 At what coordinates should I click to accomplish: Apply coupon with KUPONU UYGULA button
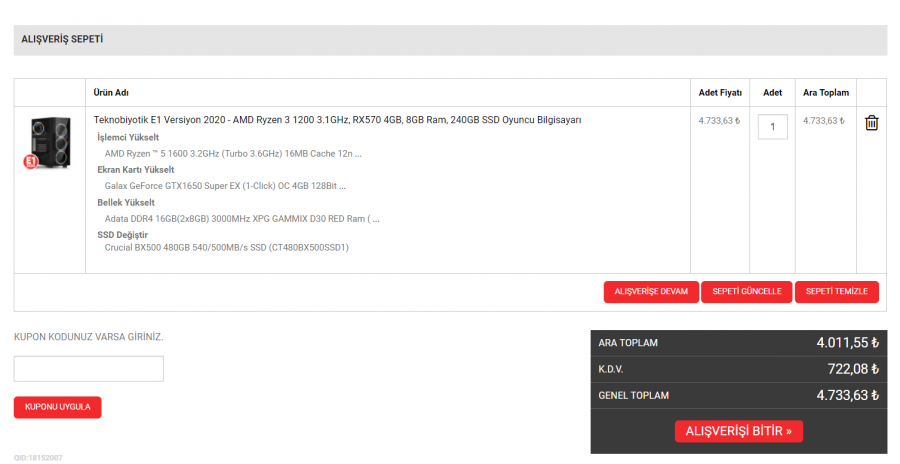pyautogui.click(x=57, y=407)
